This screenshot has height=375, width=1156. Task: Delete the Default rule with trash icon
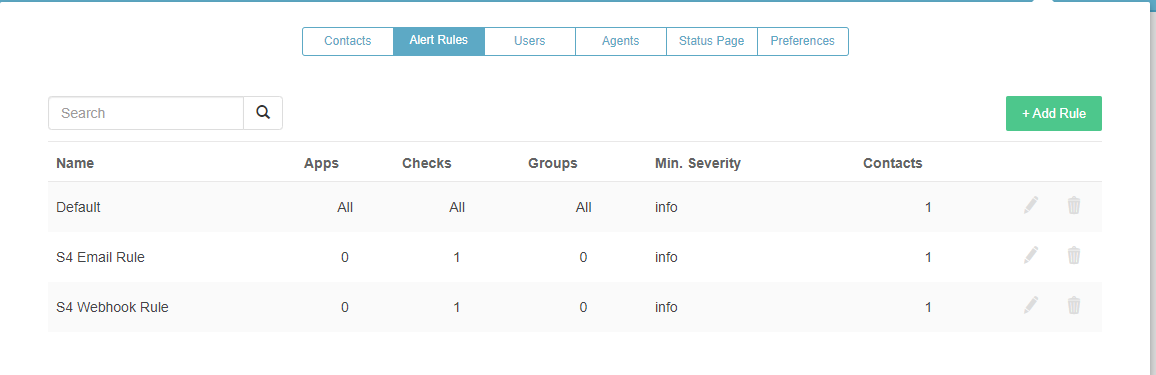coord(1074,205)
